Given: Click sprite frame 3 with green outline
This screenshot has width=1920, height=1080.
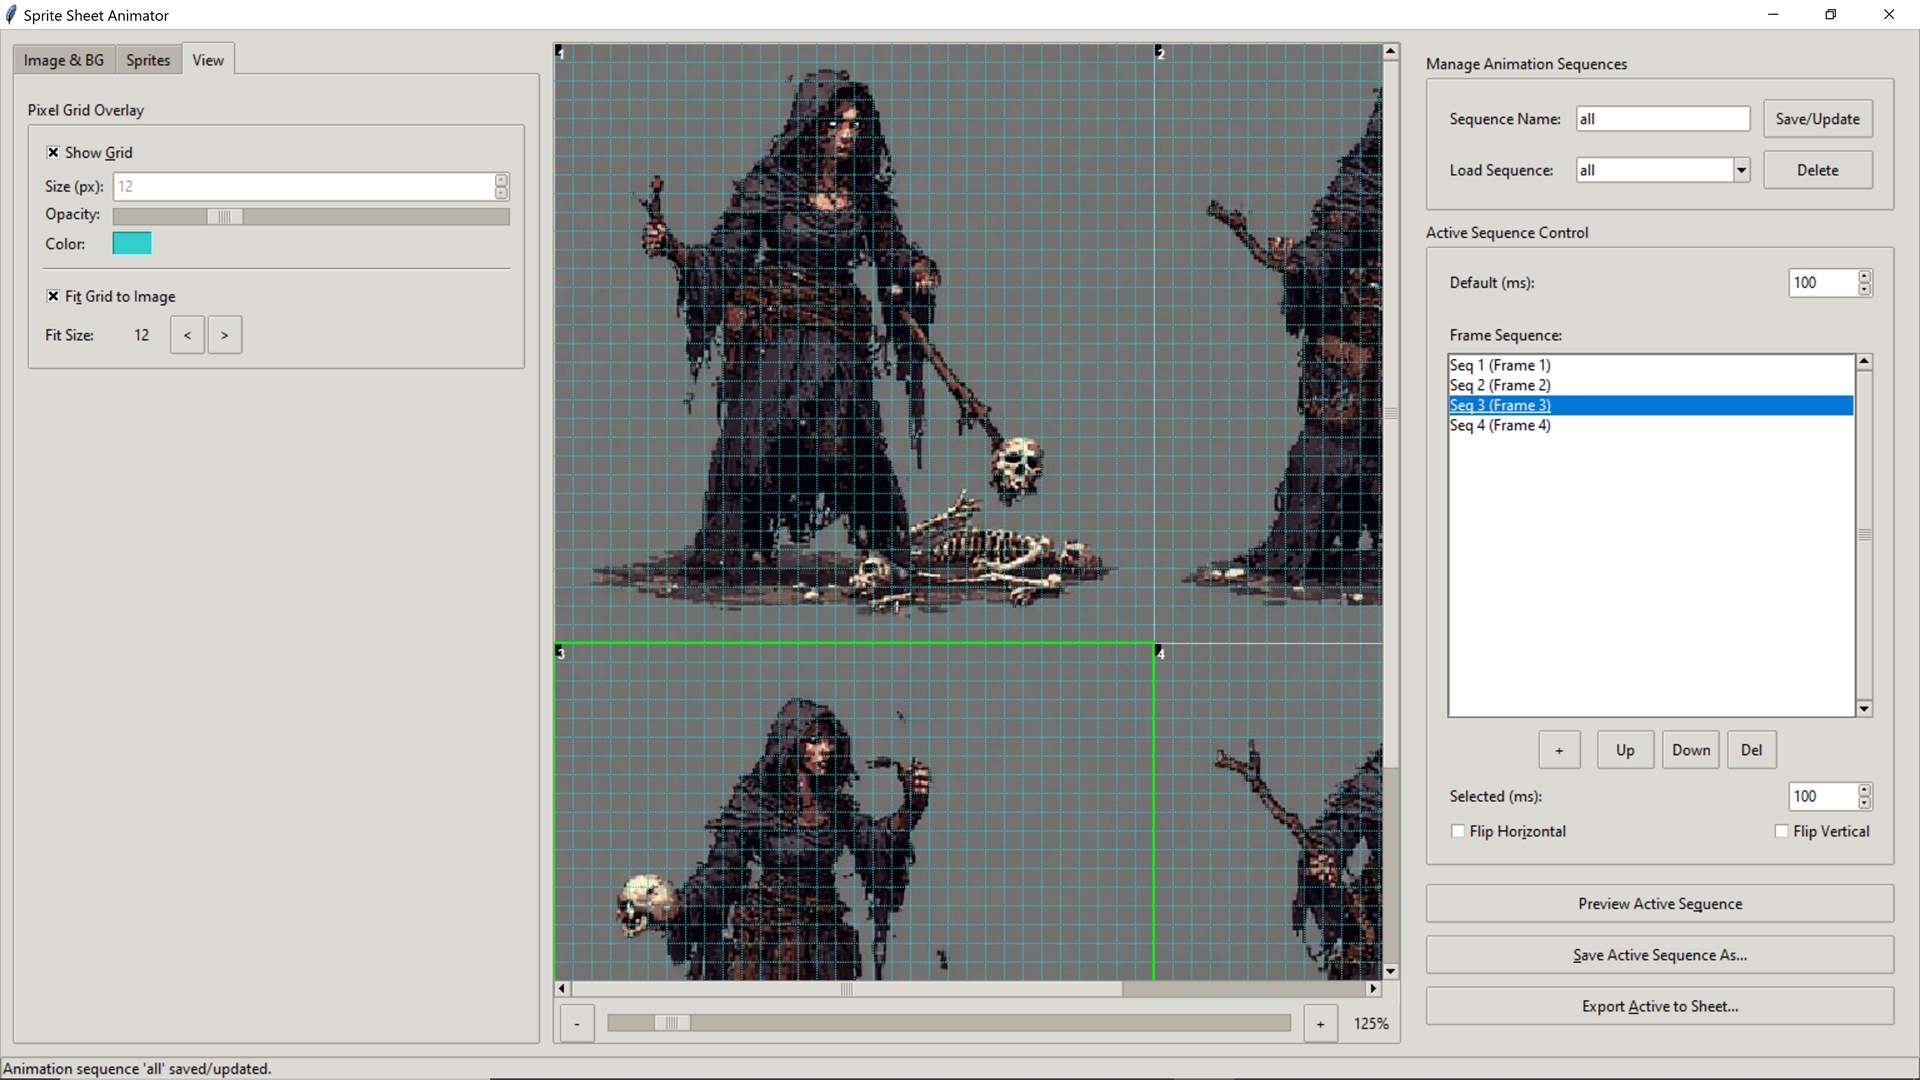Looking at the screenshot, I should (854, 812).
